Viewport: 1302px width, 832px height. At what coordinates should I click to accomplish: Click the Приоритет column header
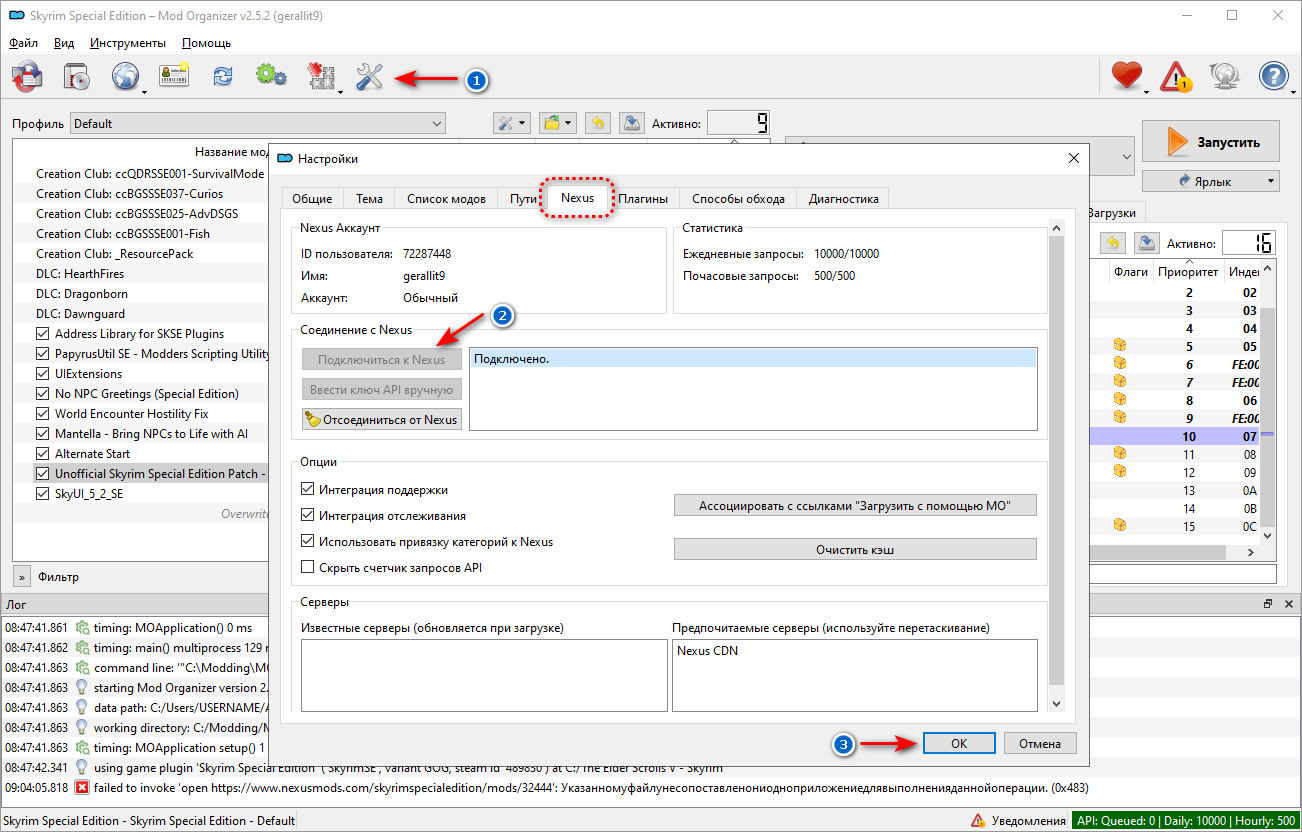[1188, 271]
